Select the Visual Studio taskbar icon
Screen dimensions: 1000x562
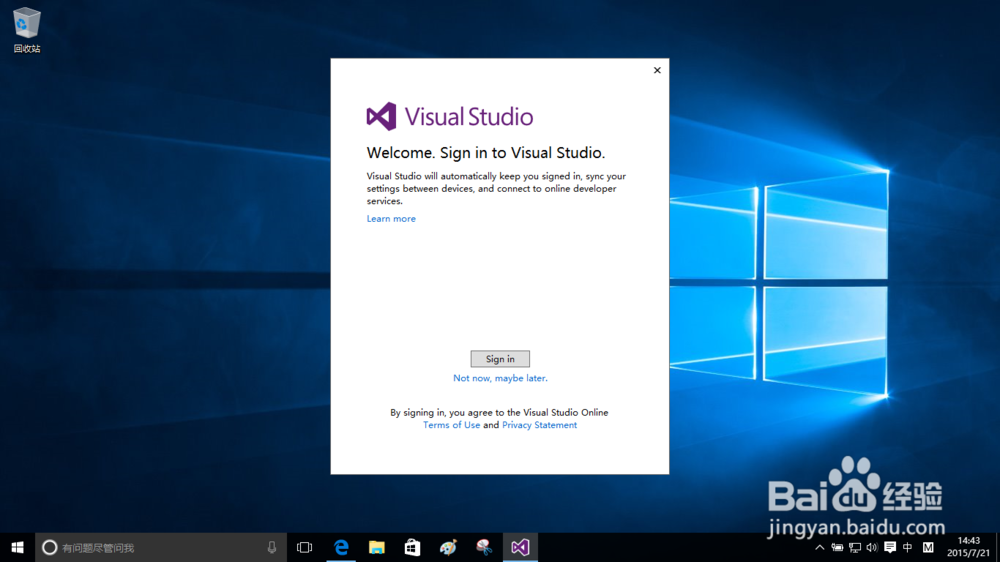tap(520, 547)
